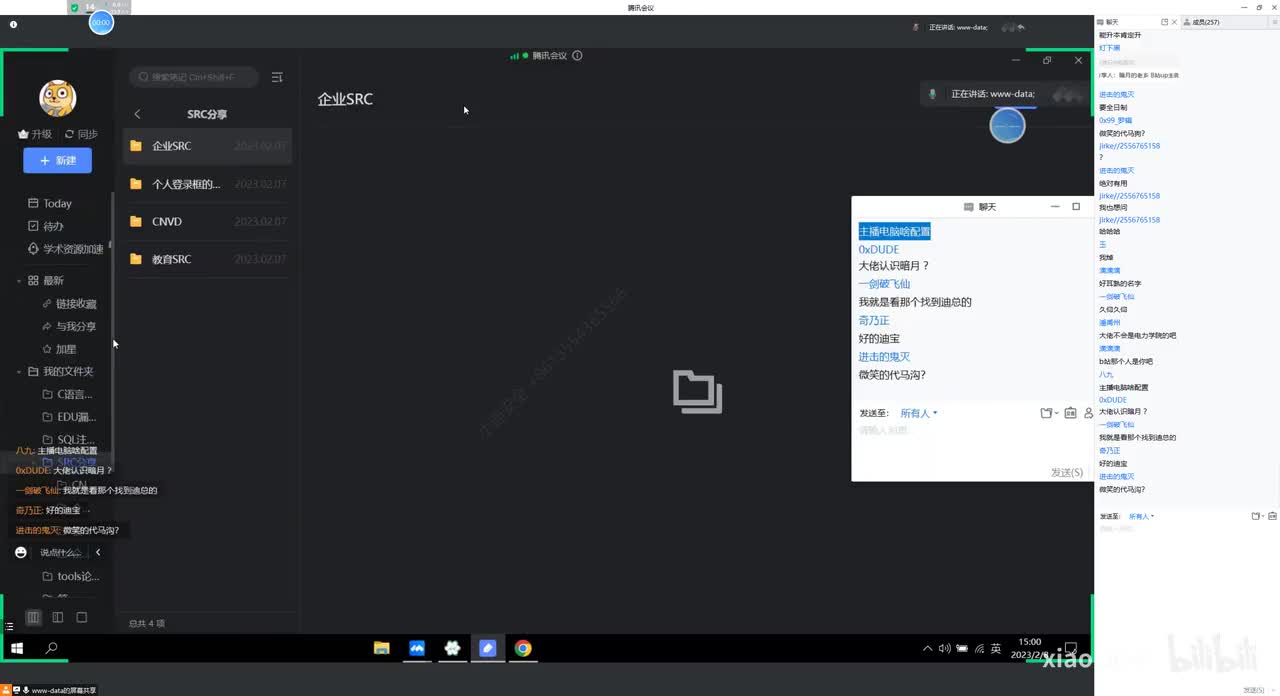Switch to the 成员(257) tab
Image resolution: width=1280 pixels, height=696 pixels.
1204,22
